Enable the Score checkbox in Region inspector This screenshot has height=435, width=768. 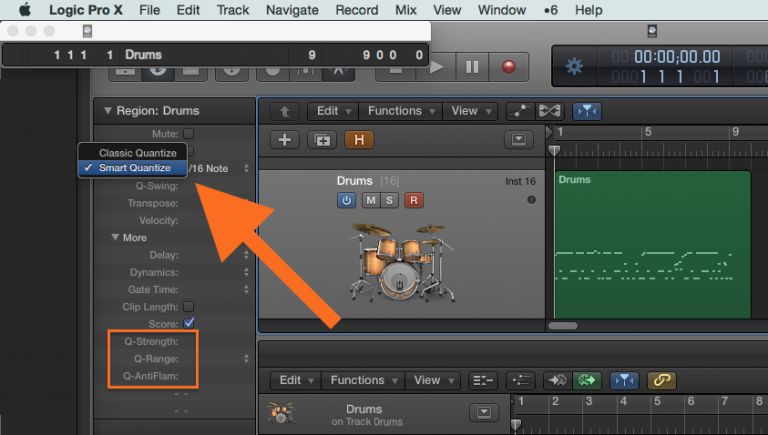189,323
